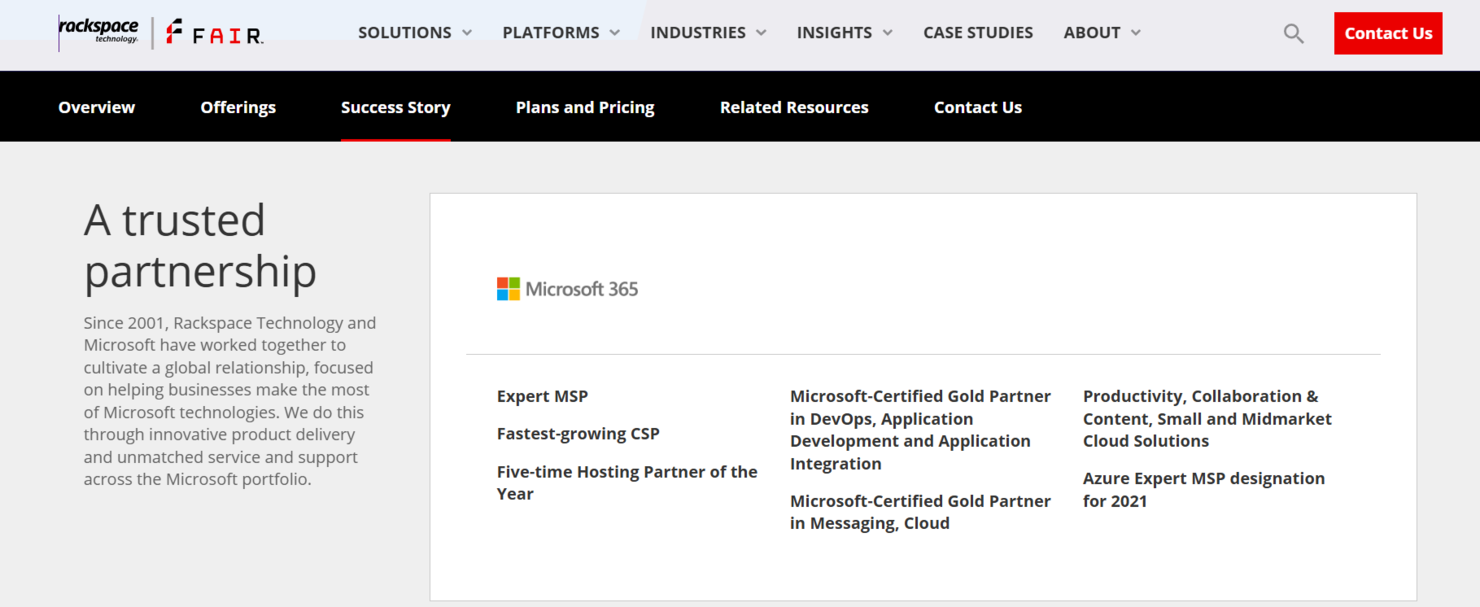1480x607 pixels.
Task: Click the Fastest-growing CSP text
Action: pos(578,433)
